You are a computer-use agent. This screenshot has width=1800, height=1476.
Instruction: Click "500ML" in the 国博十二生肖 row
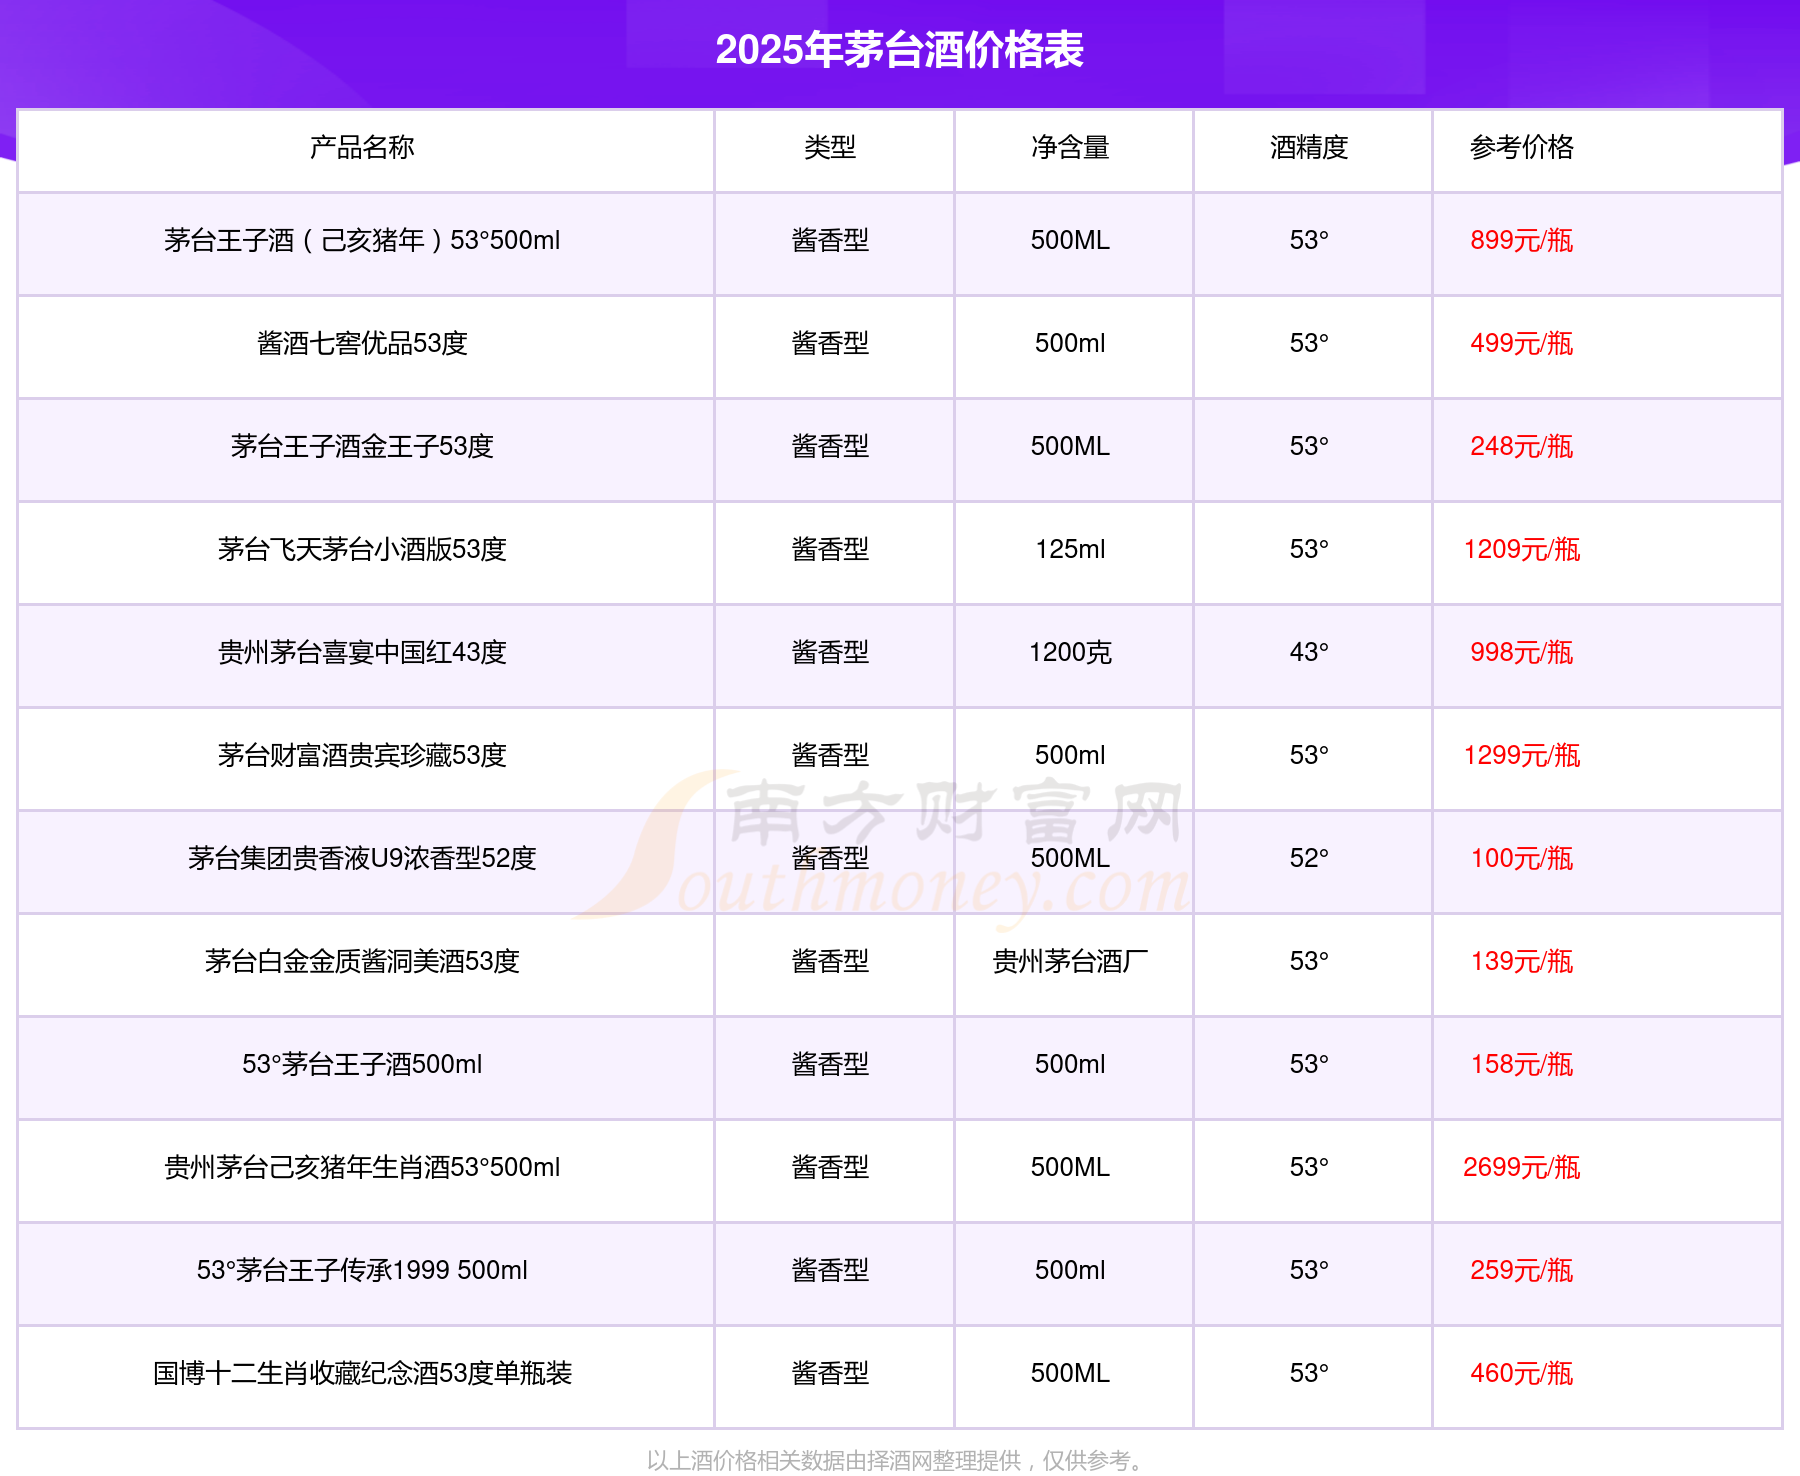click(1070, 1373)
